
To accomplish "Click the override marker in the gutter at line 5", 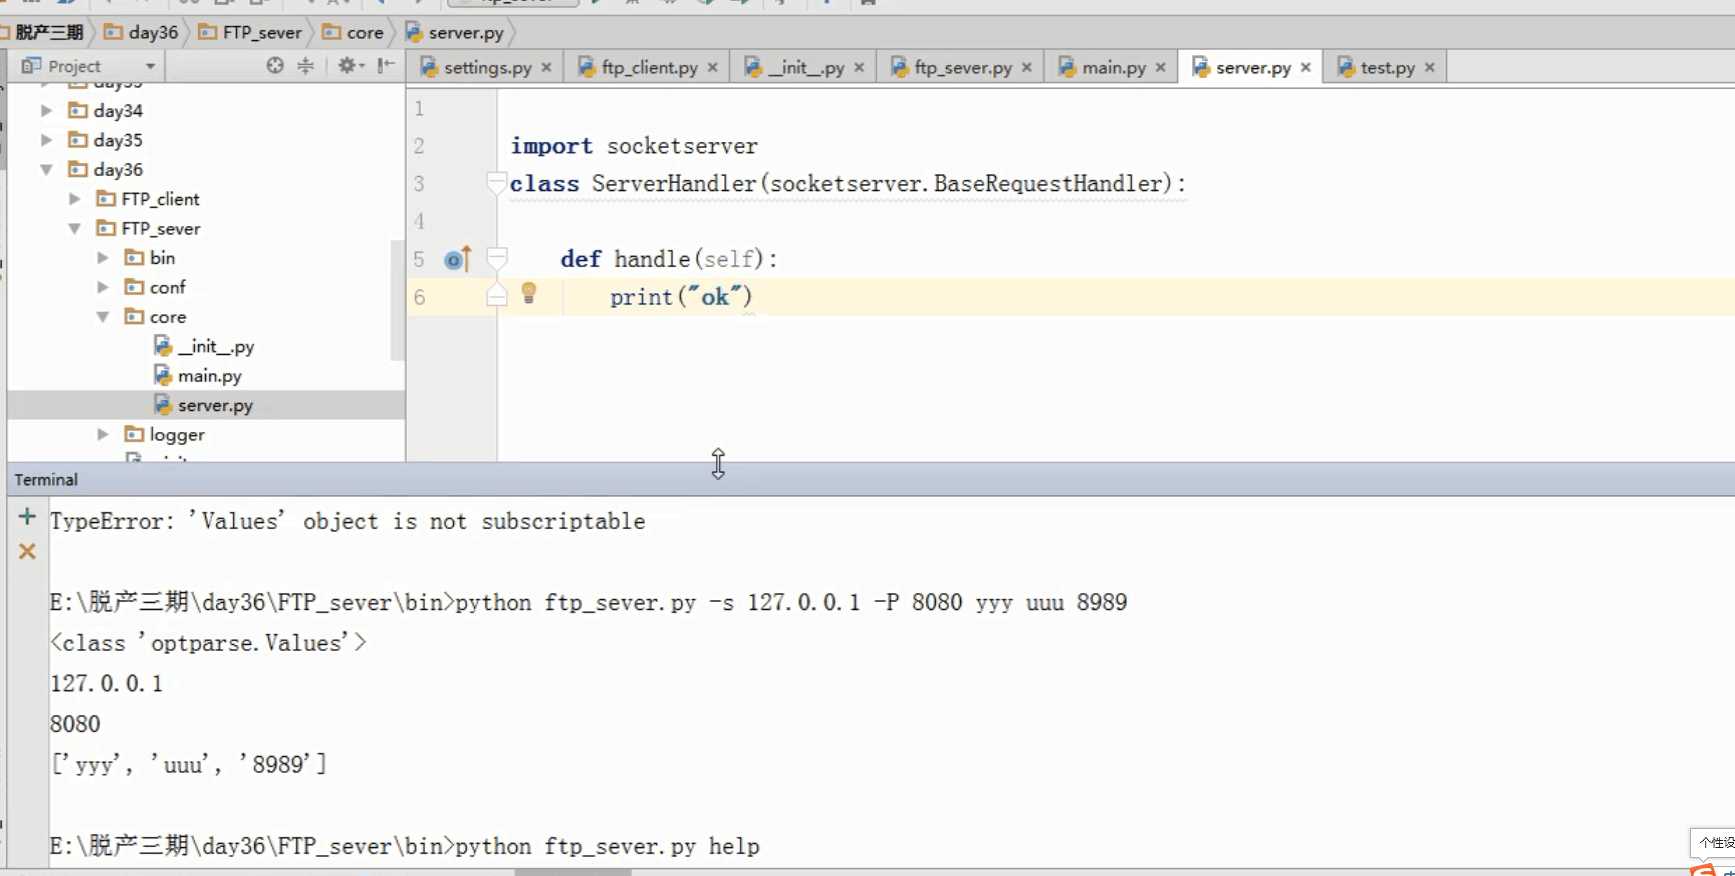I will (457, 260).
